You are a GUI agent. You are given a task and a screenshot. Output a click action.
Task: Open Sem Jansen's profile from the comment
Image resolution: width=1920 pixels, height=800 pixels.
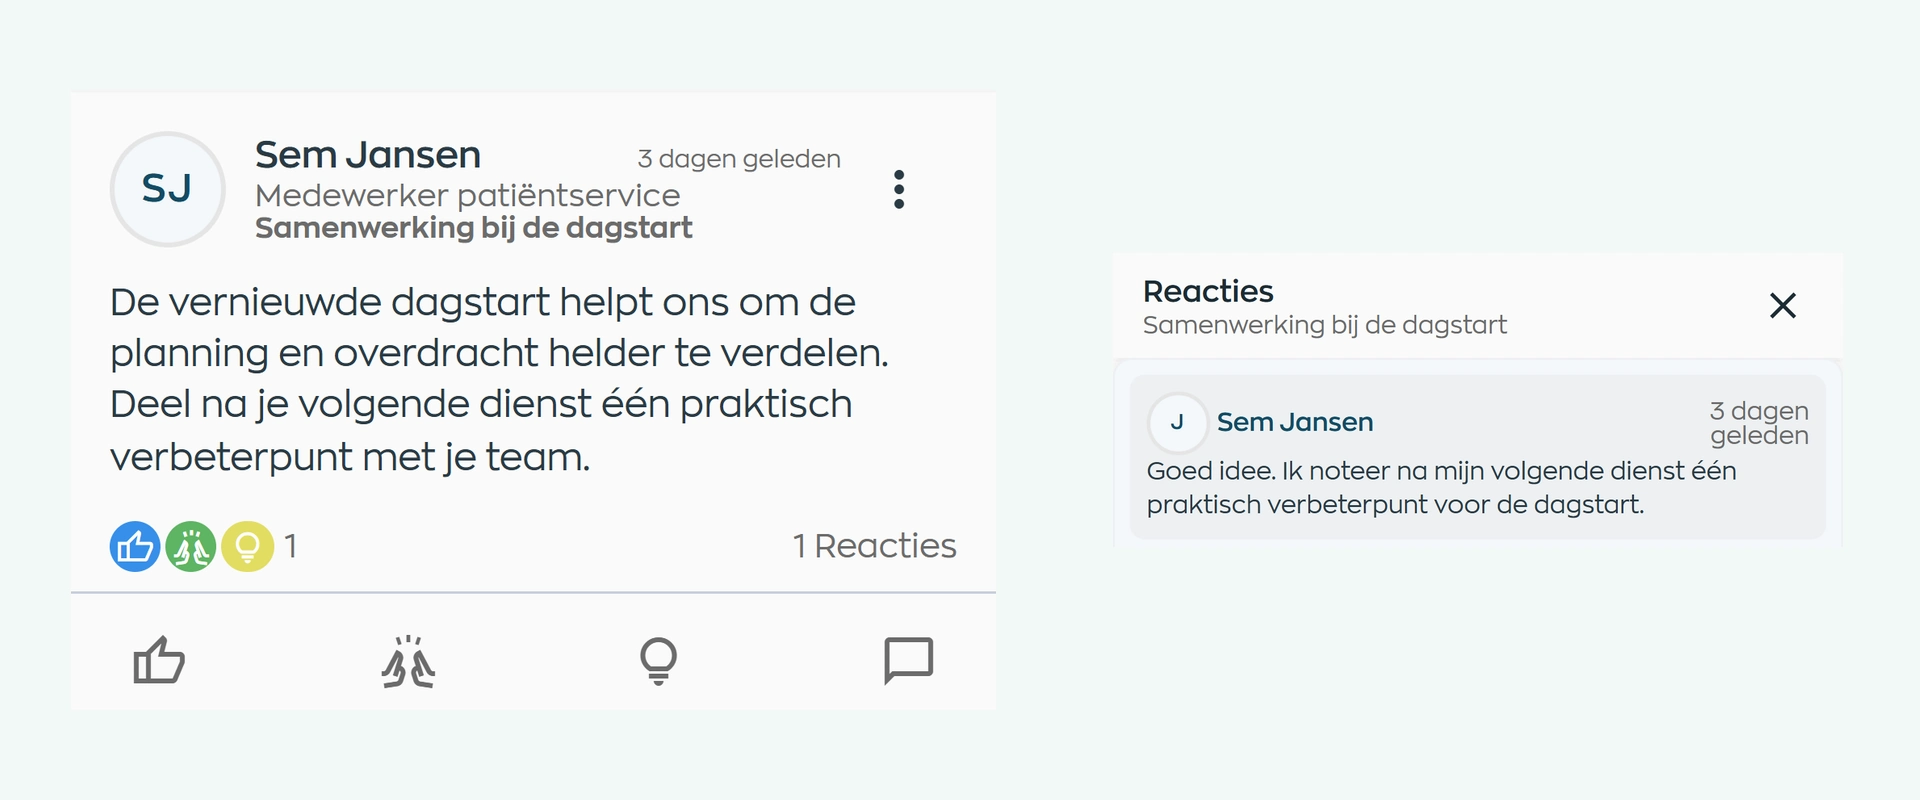(x=1295, y=422)
